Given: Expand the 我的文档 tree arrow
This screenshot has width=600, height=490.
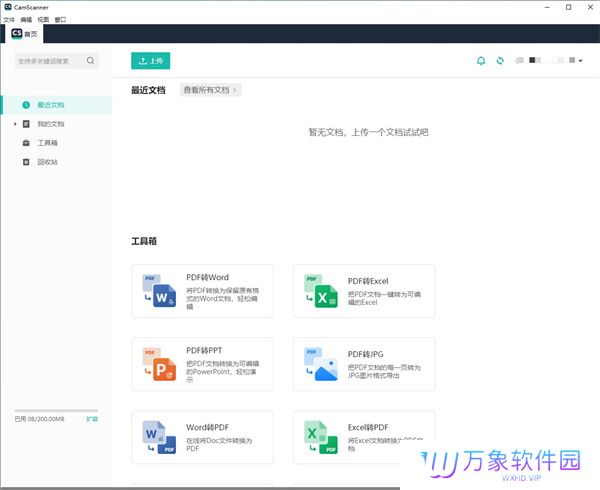Looking at the screenshot, I should pos(15,124).
